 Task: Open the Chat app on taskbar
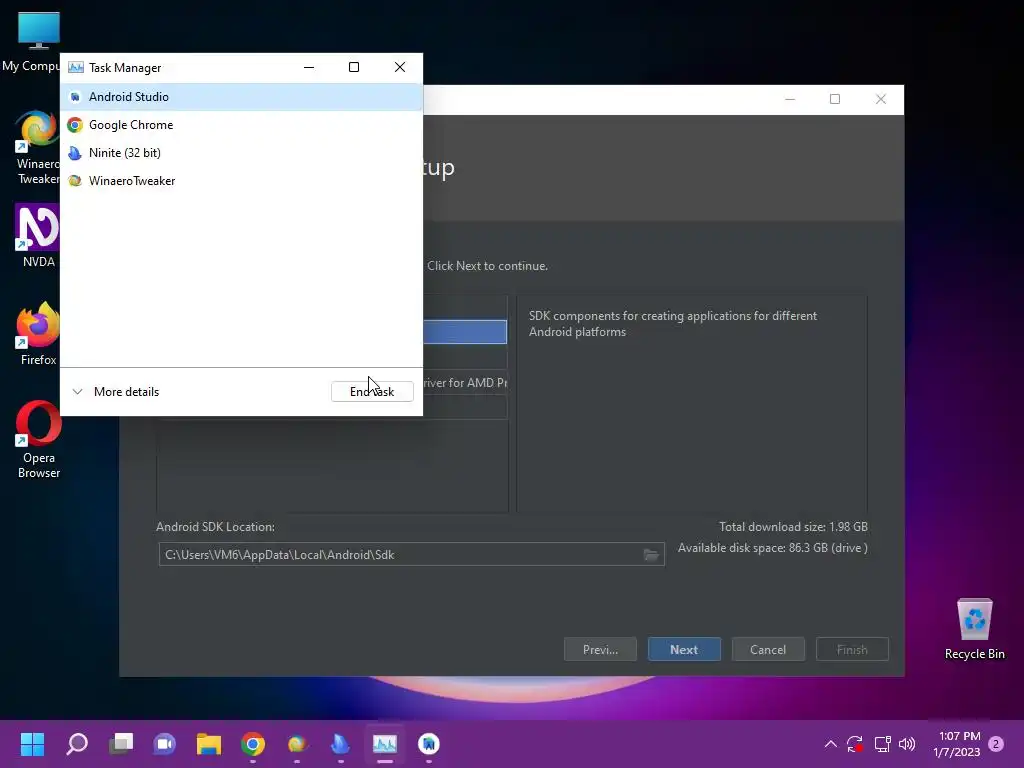(165, 744)
